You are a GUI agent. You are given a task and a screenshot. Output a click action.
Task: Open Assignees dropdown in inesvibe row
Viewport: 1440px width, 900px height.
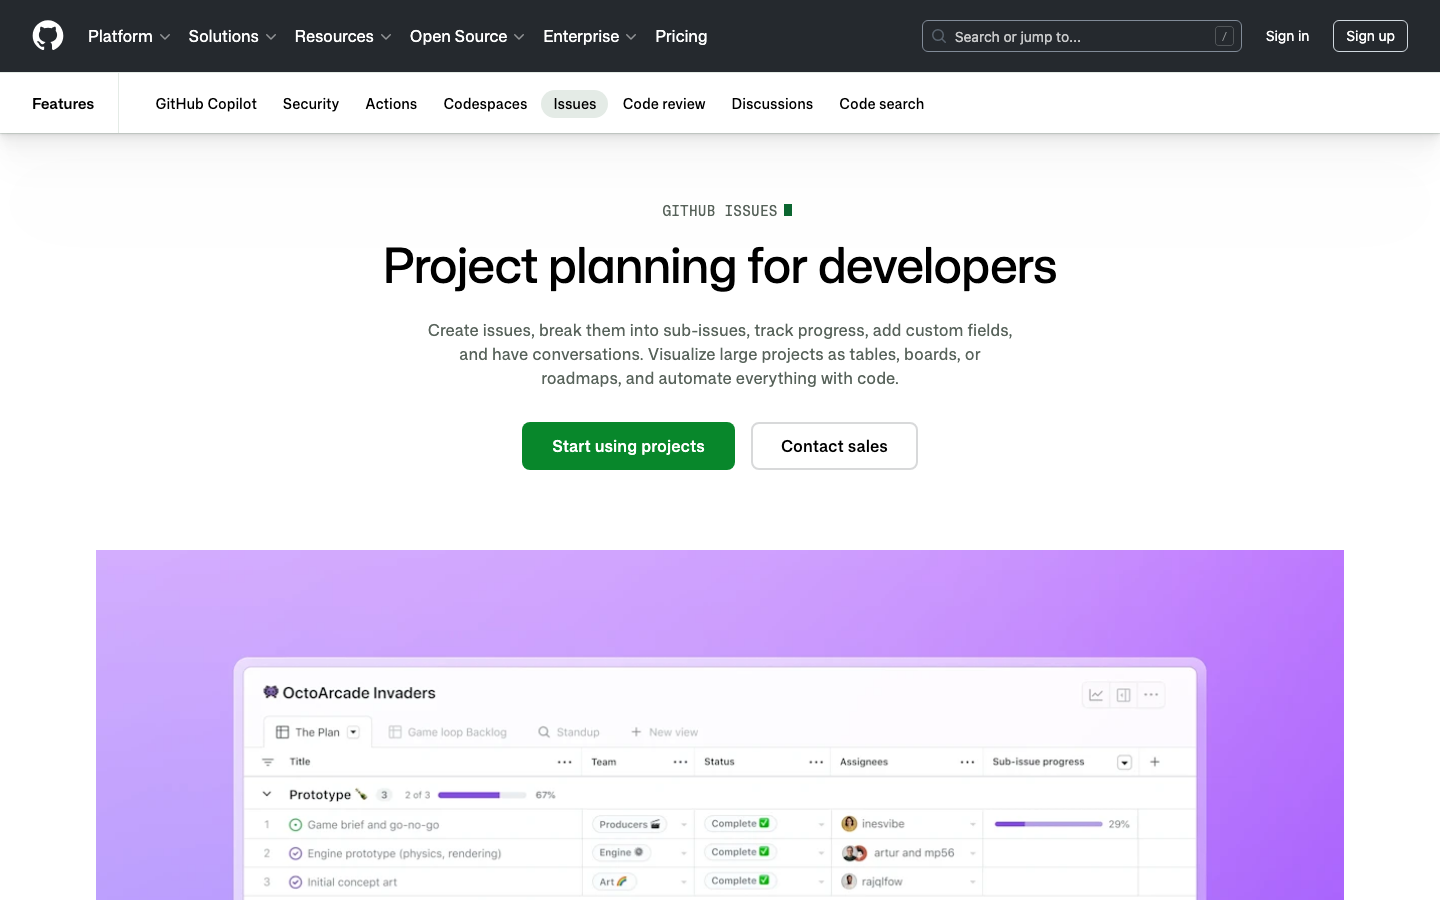[972, 825]
